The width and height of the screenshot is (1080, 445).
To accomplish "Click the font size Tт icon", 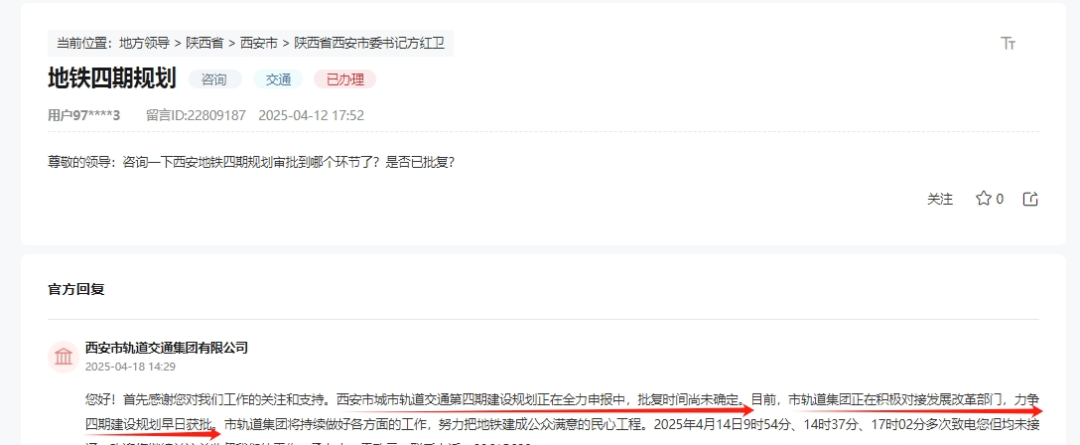I will click(x=1008, y=43).
